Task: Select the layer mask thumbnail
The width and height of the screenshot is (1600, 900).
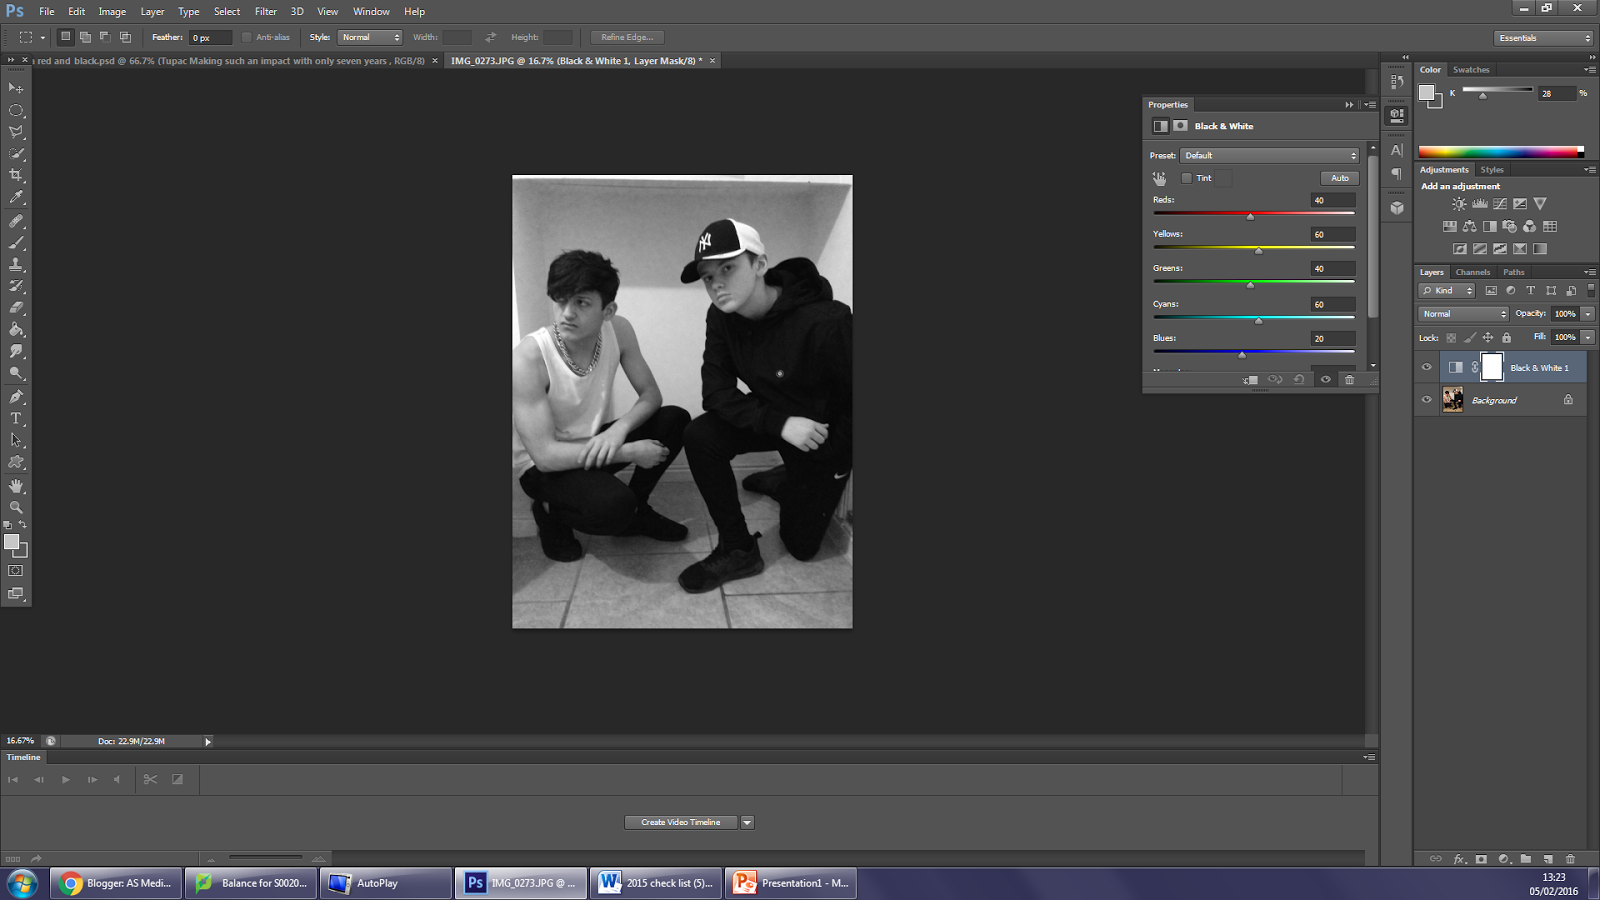Action: point(1491,367)
